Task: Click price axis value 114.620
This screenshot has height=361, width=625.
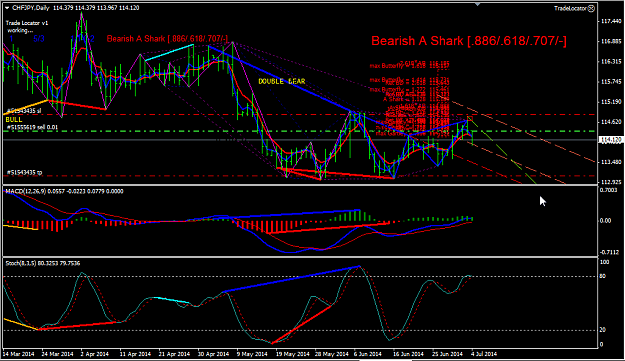Action: tap(610, 122)
